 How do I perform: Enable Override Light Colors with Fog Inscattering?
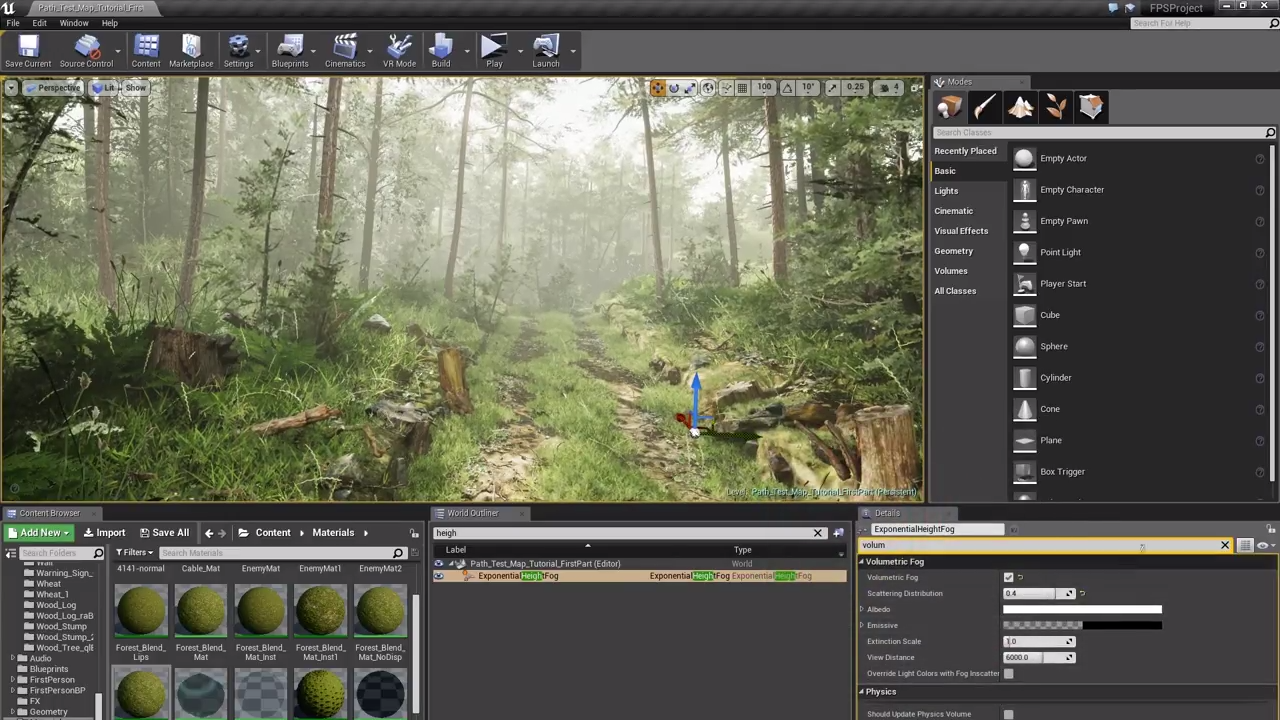[1008, 673]
